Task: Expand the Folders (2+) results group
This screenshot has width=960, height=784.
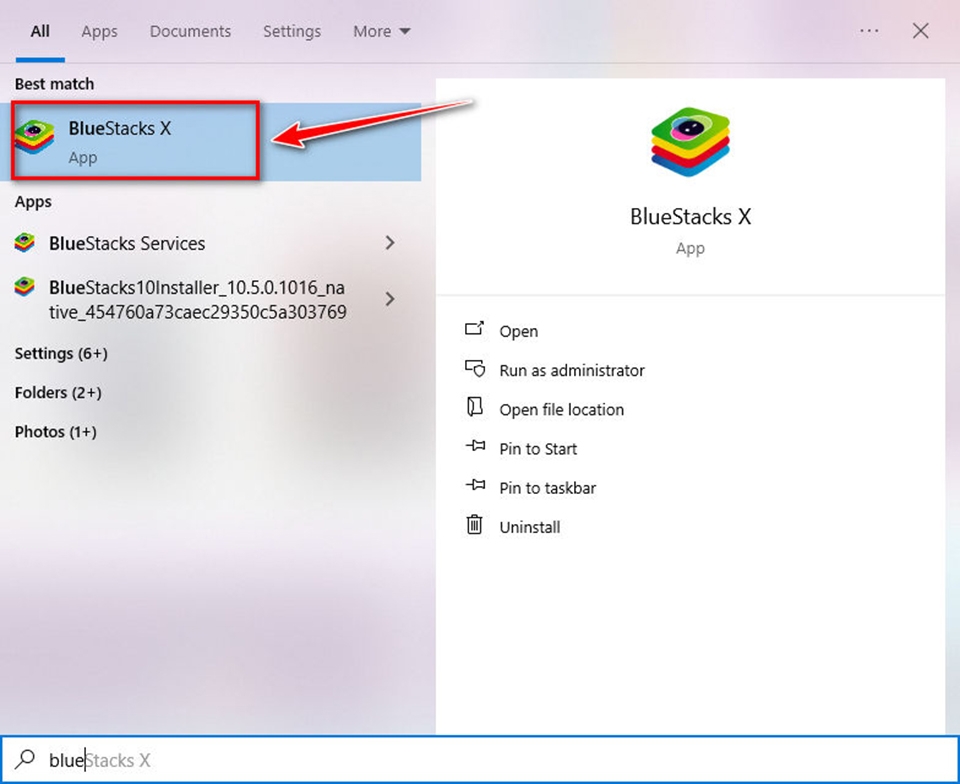Action: click(x=58, y=392)
